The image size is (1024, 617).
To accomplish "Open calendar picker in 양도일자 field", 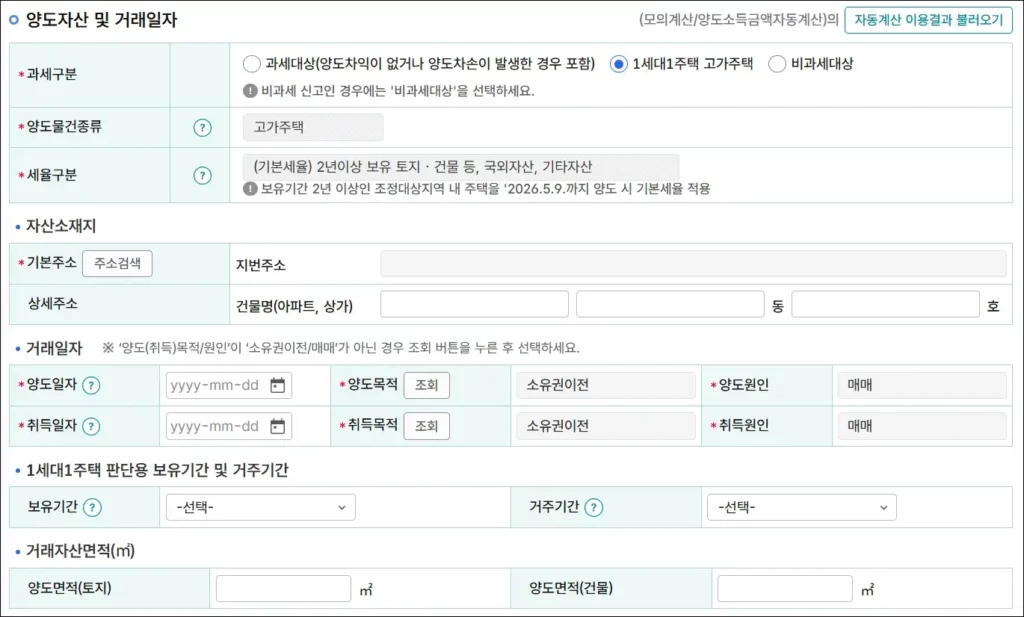I will [x=278, y=385].
